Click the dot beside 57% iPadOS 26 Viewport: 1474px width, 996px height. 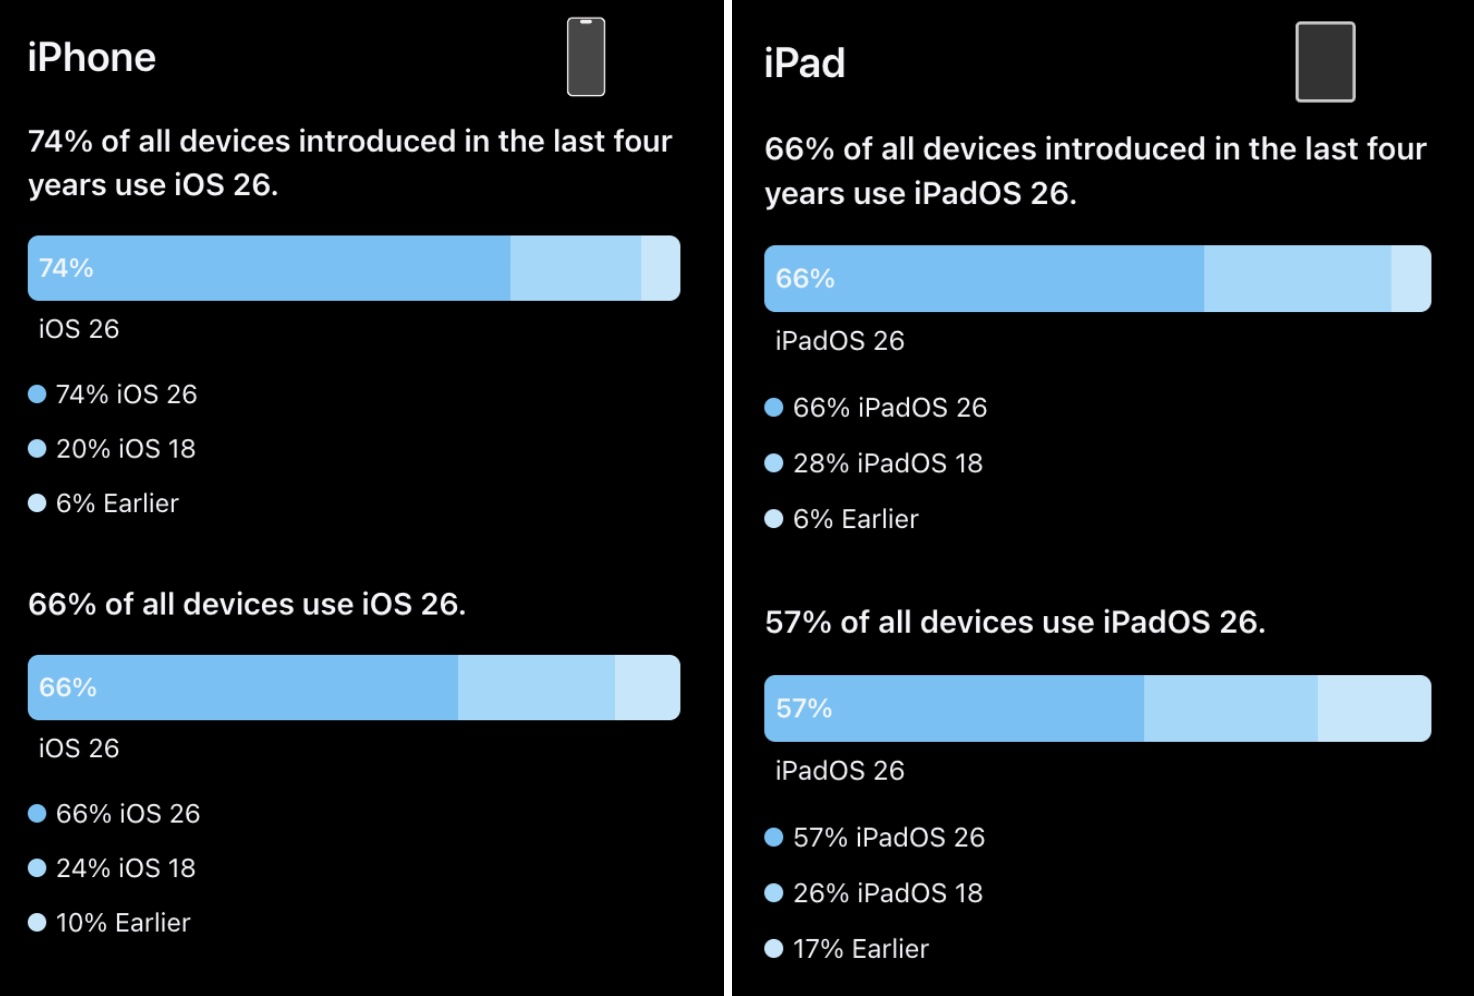(773, 837)
